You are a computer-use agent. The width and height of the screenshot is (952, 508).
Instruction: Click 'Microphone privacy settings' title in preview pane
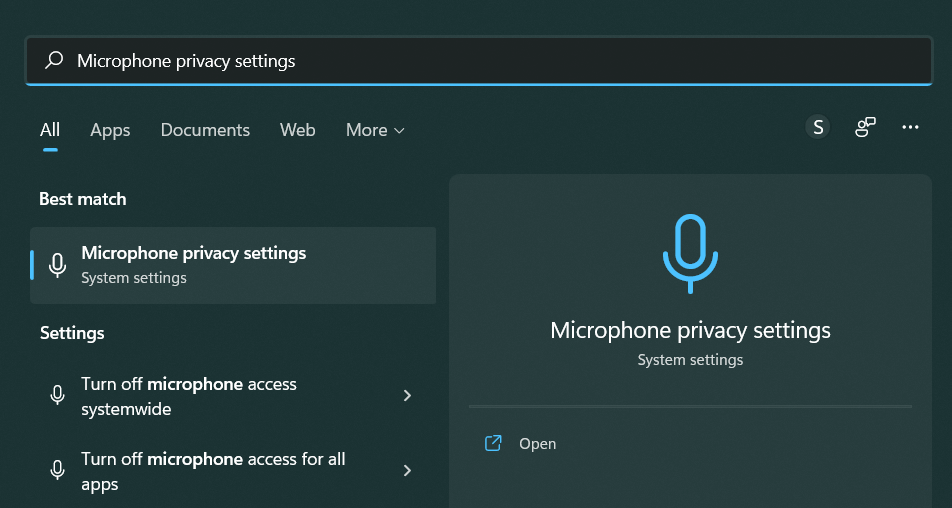click(690, 330)
